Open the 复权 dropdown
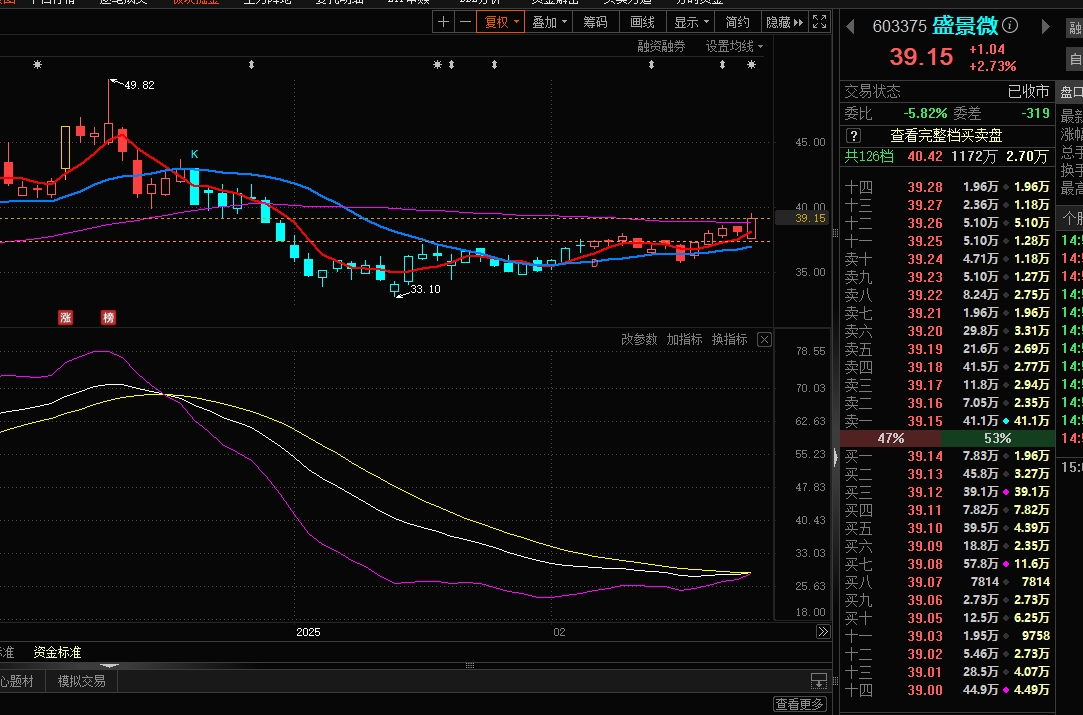Image resolution: width=1083 pixels, height=715 pixels. click(x=501, y=22)
